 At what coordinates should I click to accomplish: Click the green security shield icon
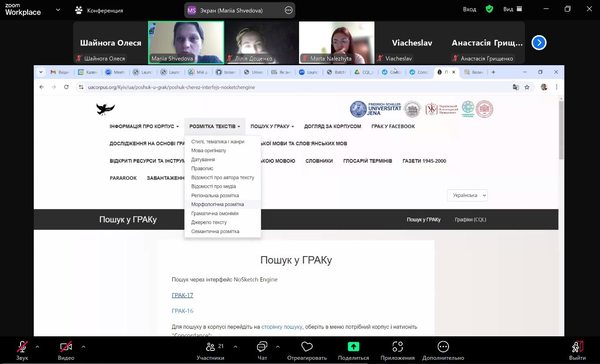coord(489,9)
